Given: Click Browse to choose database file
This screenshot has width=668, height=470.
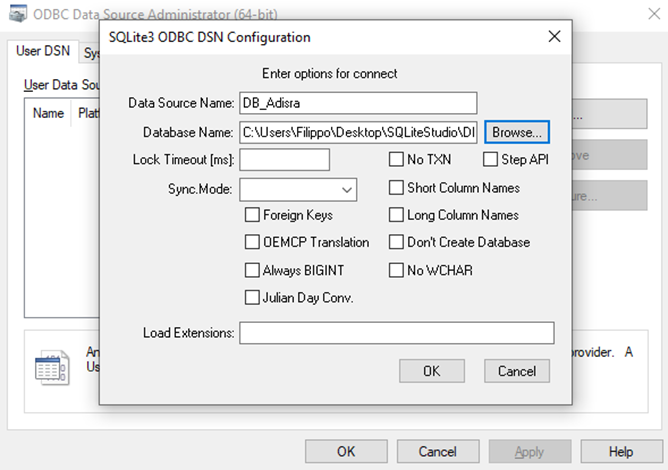Looking at the screenshot, I should point(517,133).
